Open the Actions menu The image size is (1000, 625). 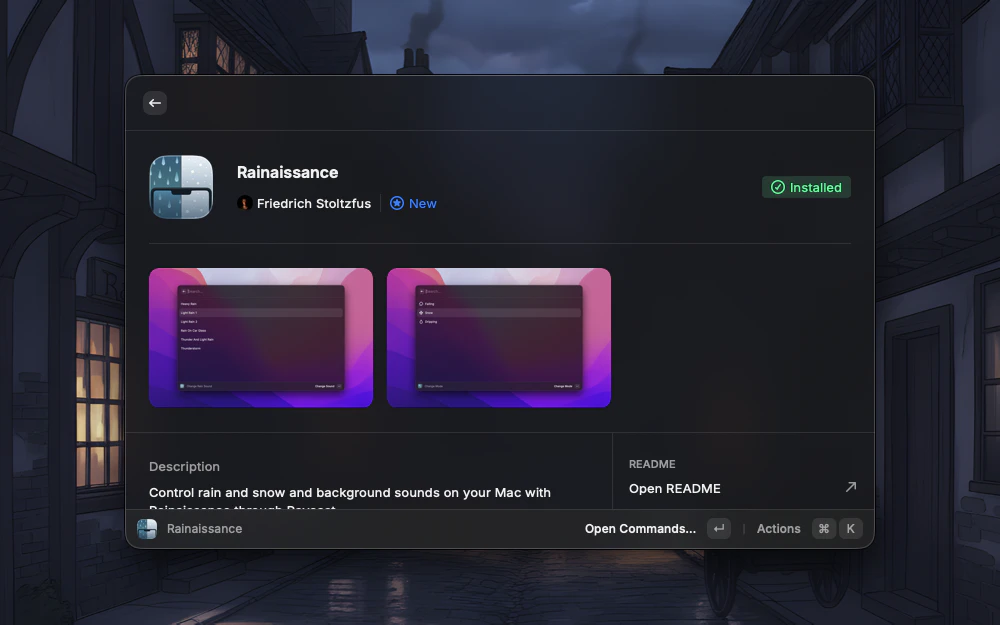pos(778,528)
